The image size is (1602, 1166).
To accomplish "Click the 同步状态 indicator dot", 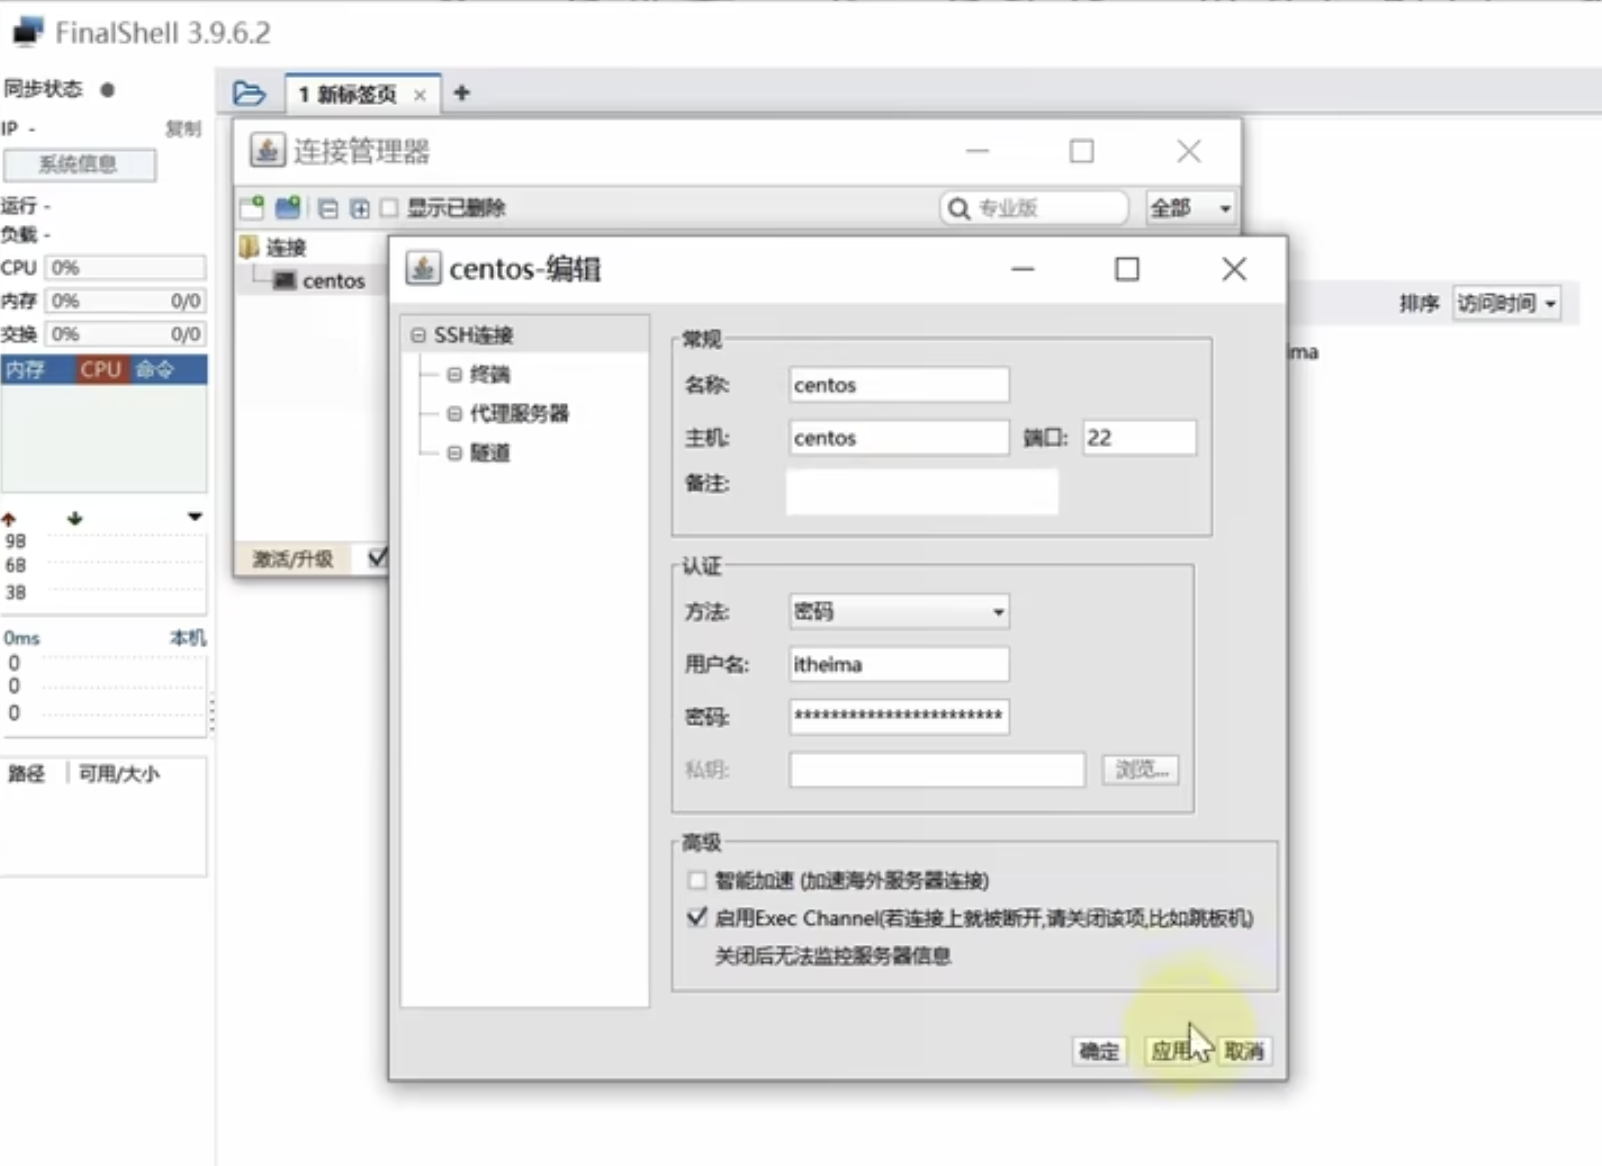I will click(107, 90).
